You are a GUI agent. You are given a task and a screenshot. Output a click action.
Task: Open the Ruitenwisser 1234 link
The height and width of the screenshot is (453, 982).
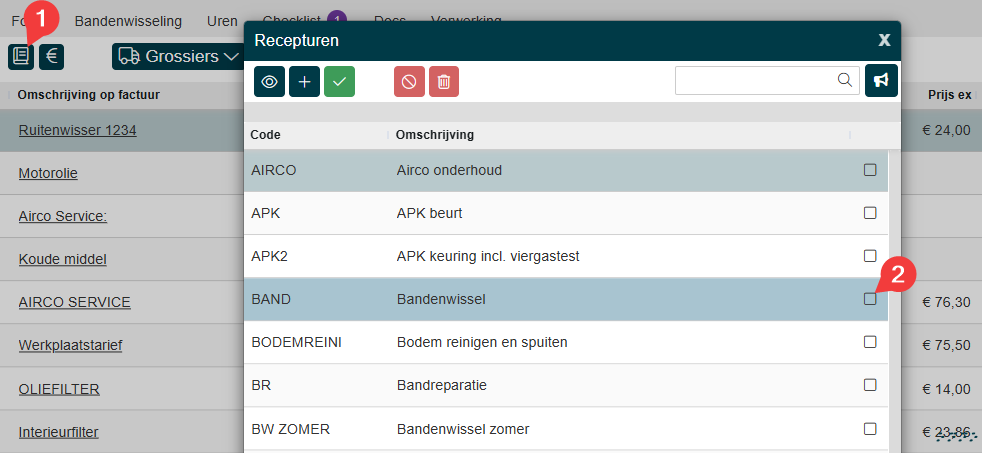click(x=77, y=130)
